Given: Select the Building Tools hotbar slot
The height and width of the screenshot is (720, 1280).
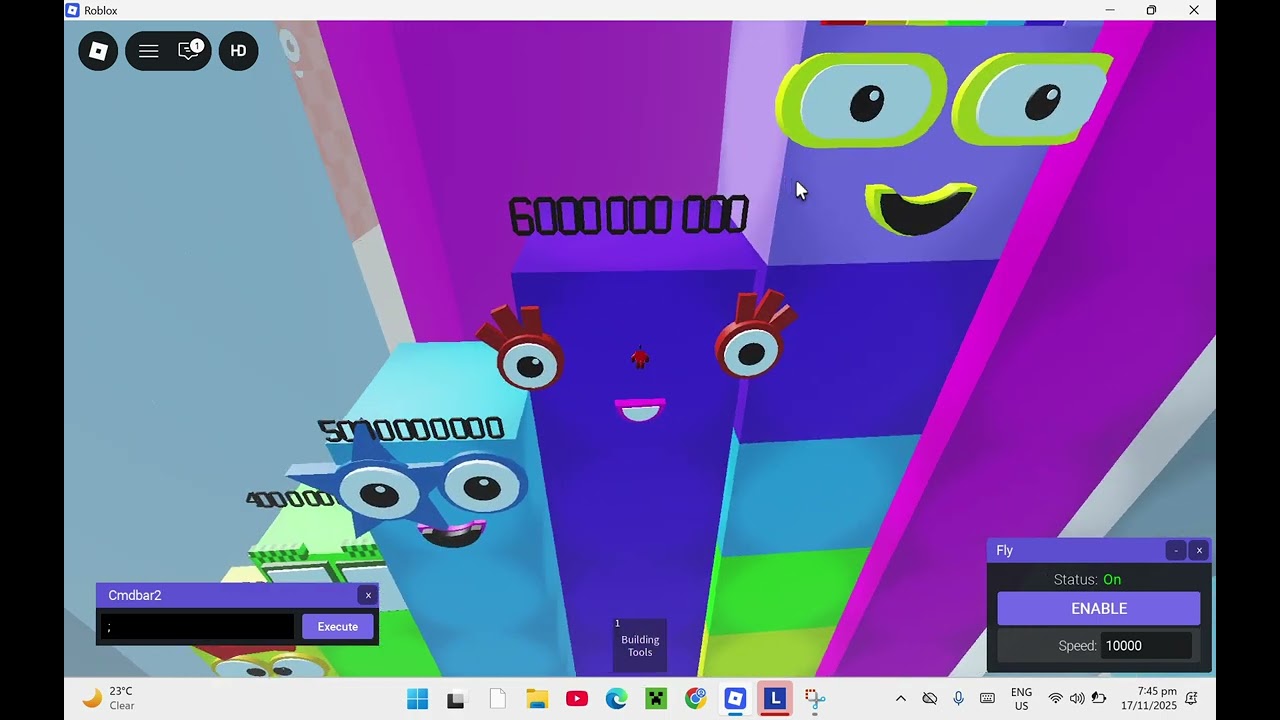Looking at the screenshot, I should pyautogui.click(x=640, y=645).
